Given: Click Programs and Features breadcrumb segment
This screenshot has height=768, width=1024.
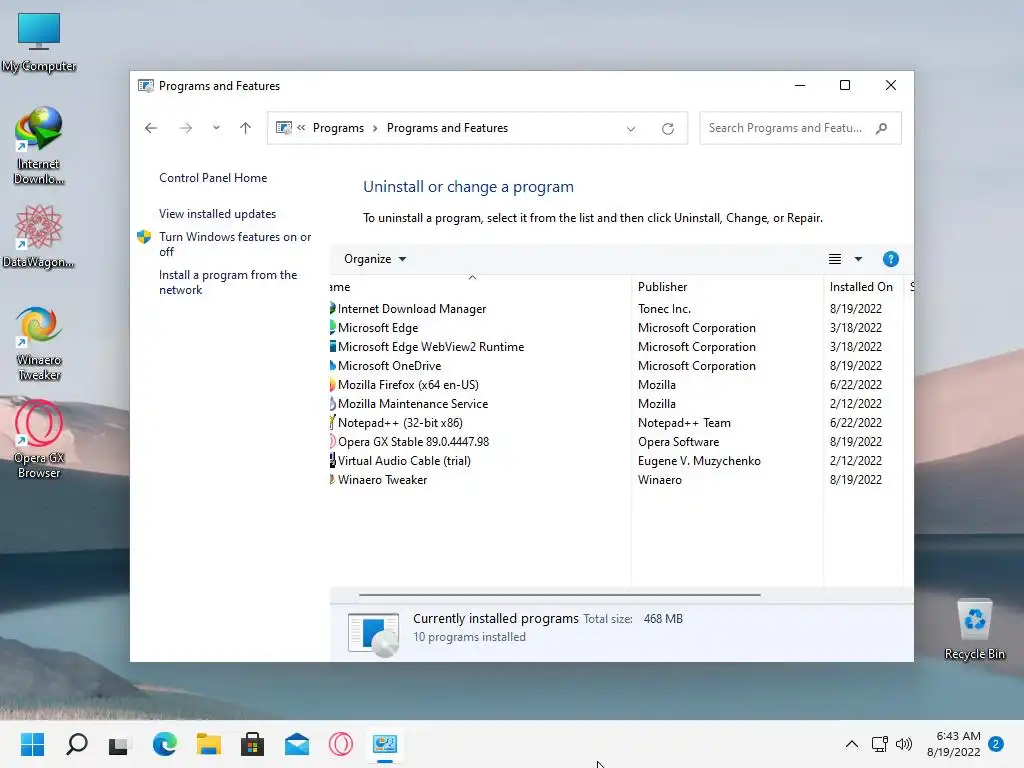Looking at the screenshot, I should point(447,128).
